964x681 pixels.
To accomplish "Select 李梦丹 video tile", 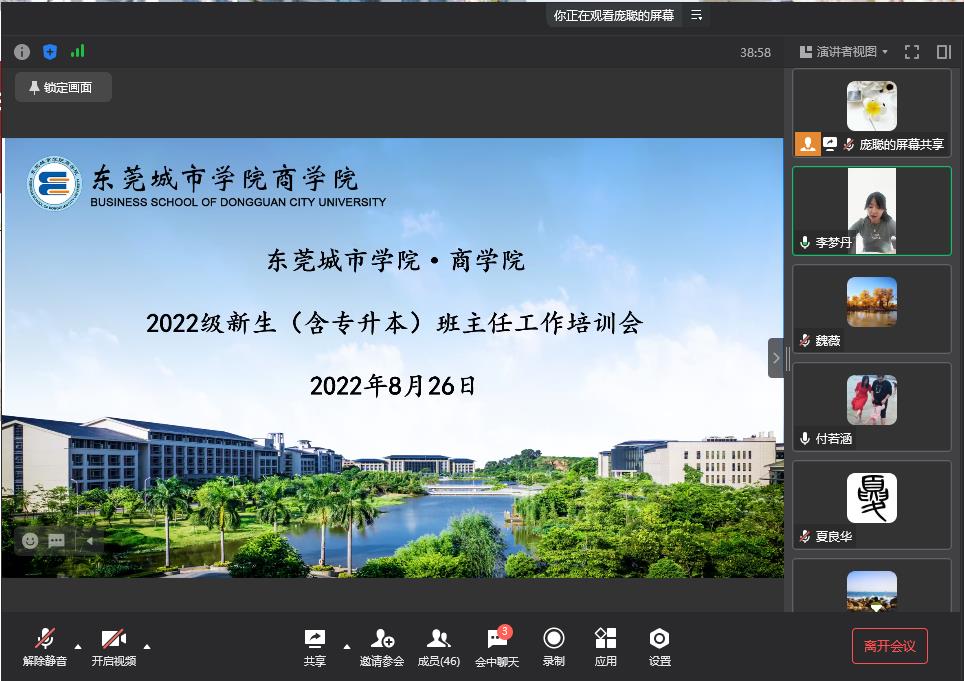I will pyautogui.click(x=872, y=211).
